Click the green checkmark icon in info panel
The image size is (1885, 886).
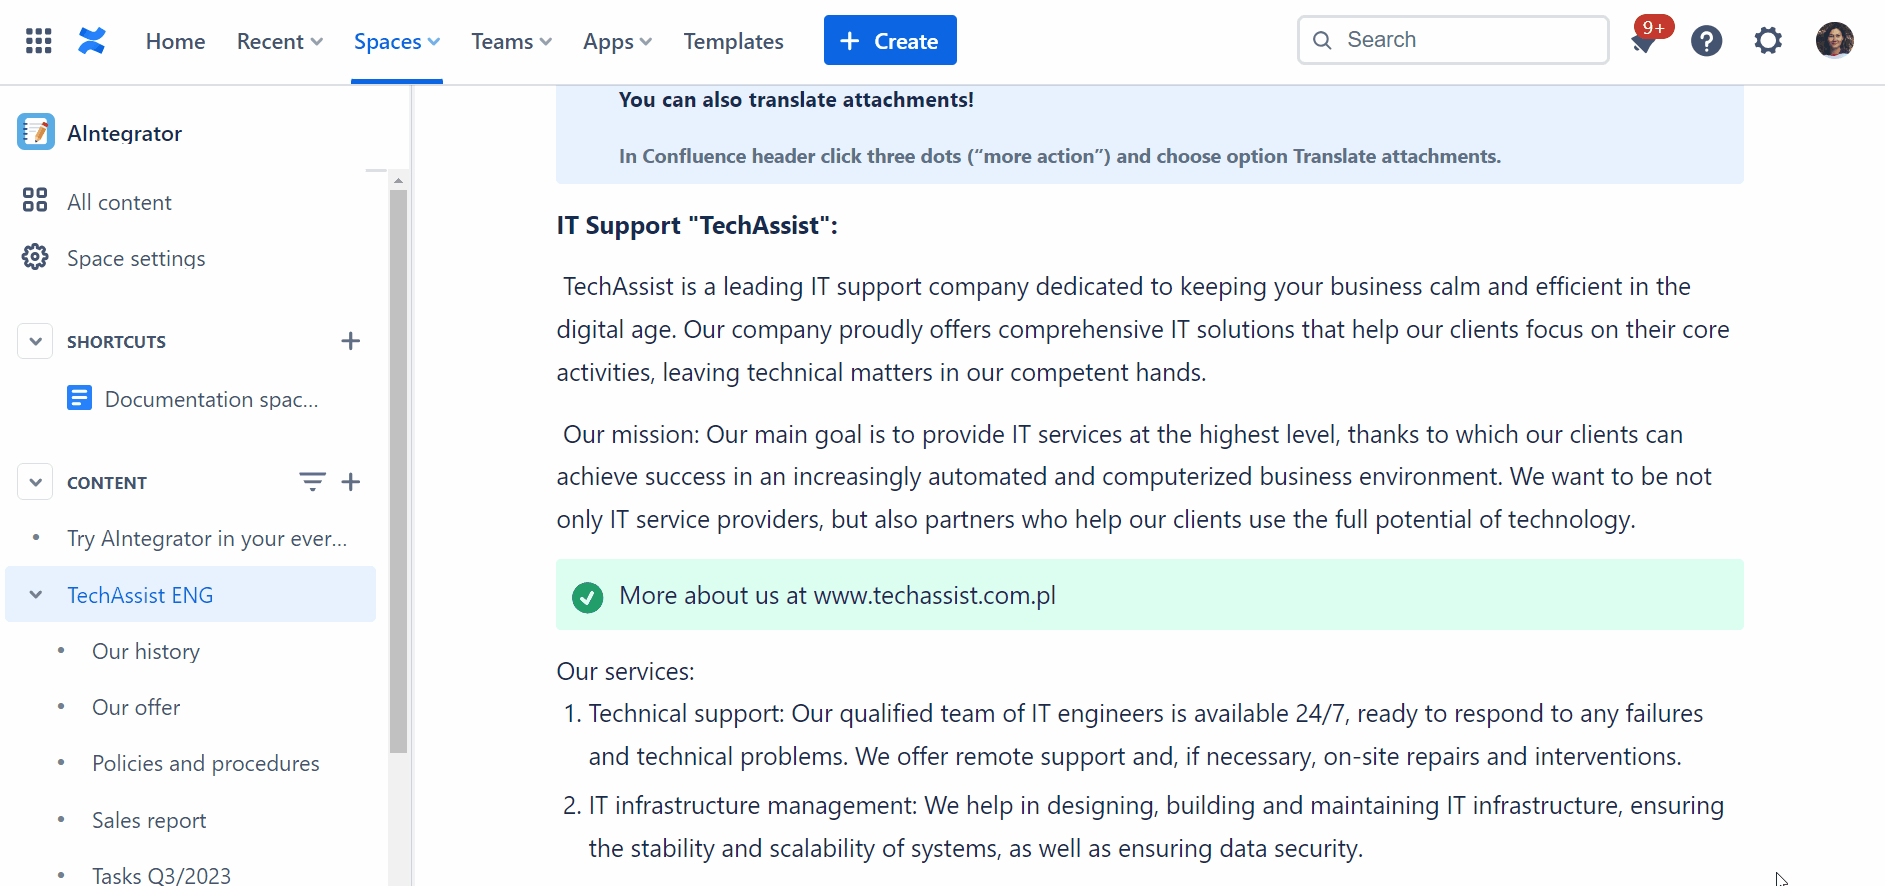(x=587, y=597)
